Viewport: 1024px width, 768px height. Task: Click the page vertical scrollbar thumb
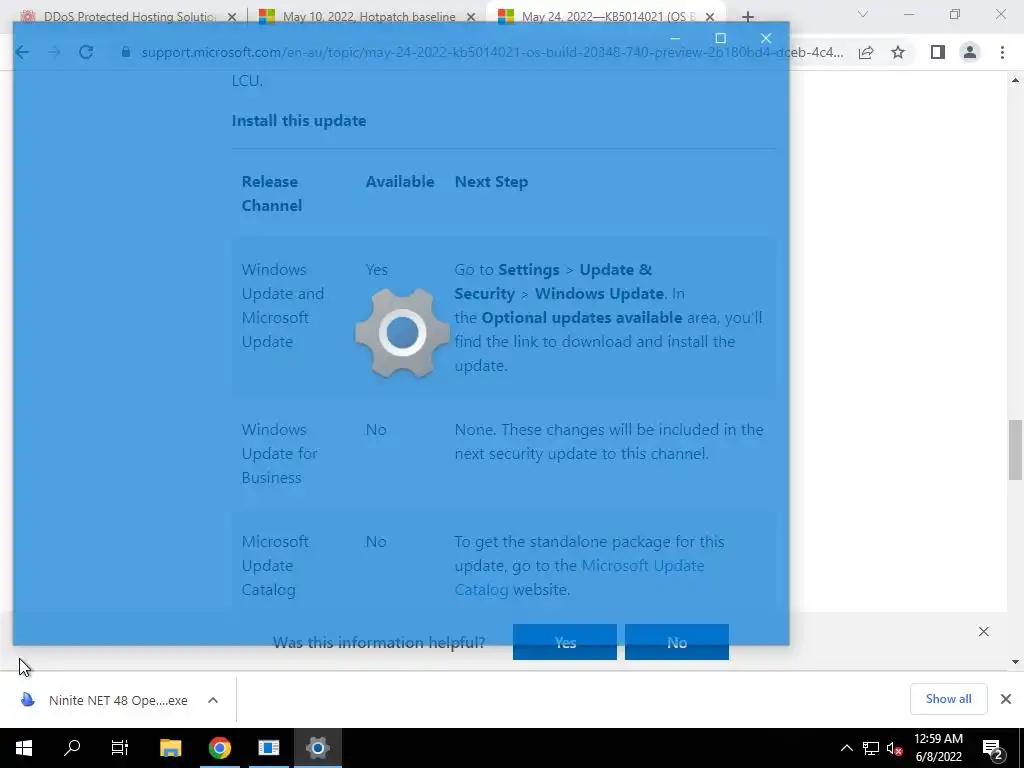[1015, 450]
